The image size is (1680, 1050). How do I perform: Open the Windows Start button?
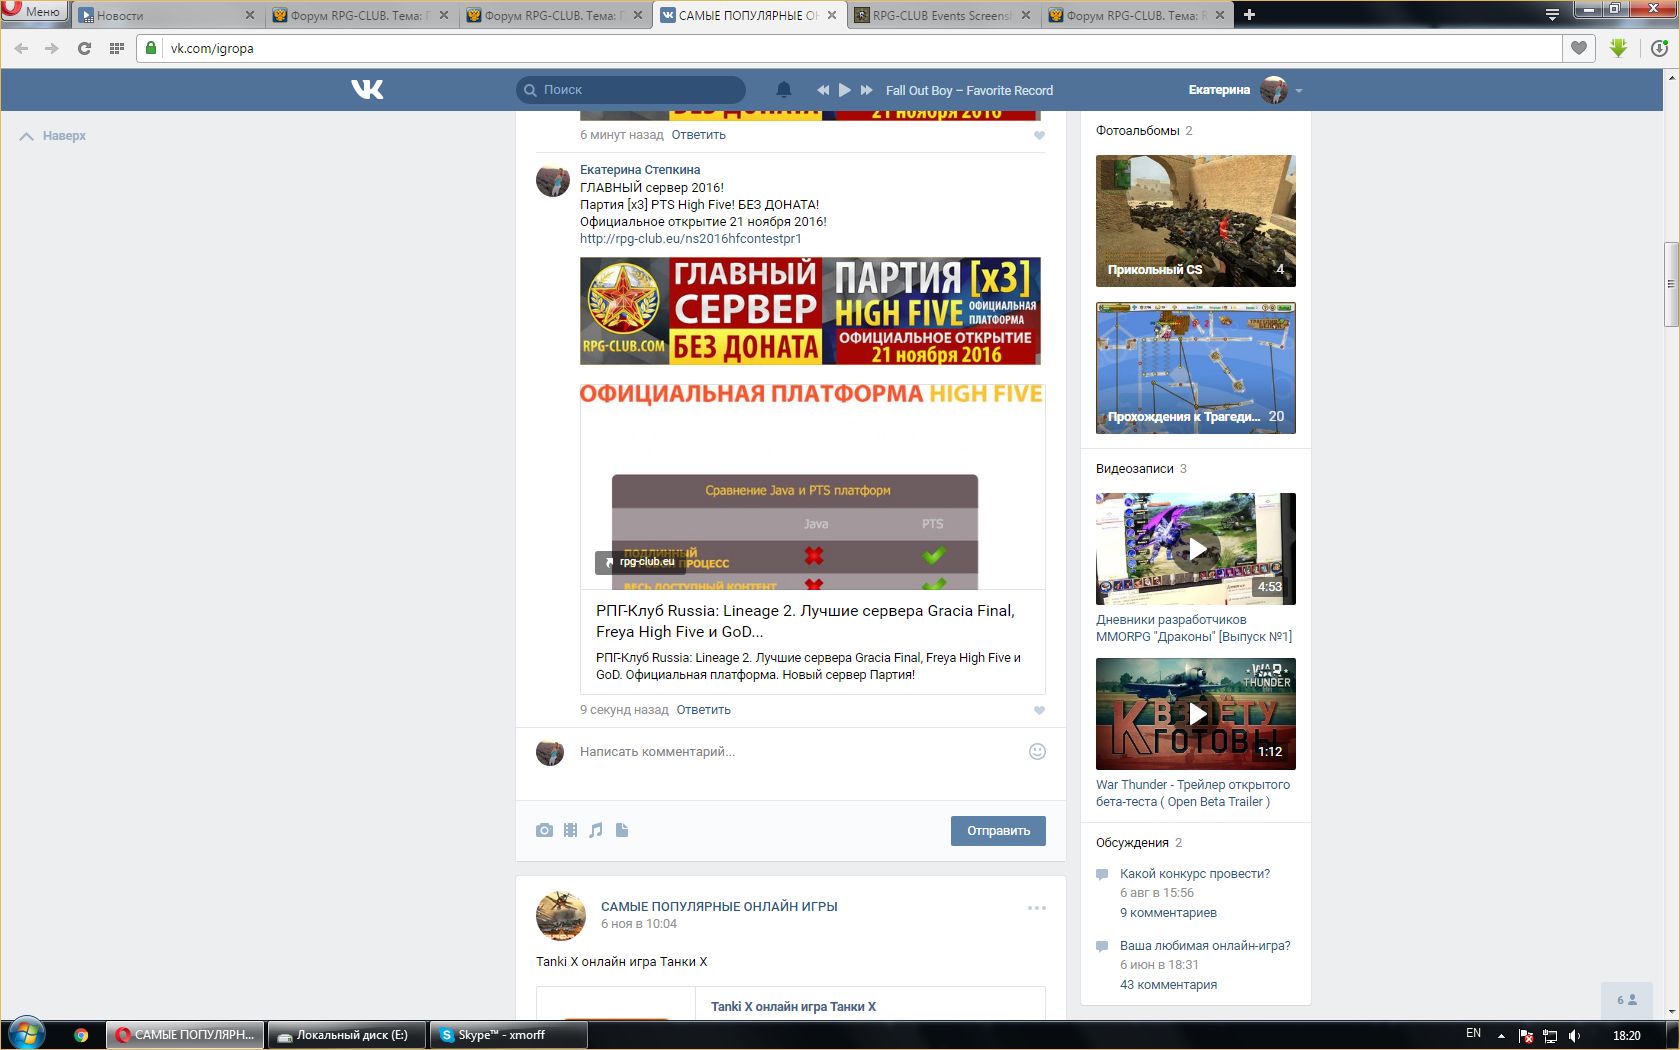pyautogui.click(x=26, y=1034)
